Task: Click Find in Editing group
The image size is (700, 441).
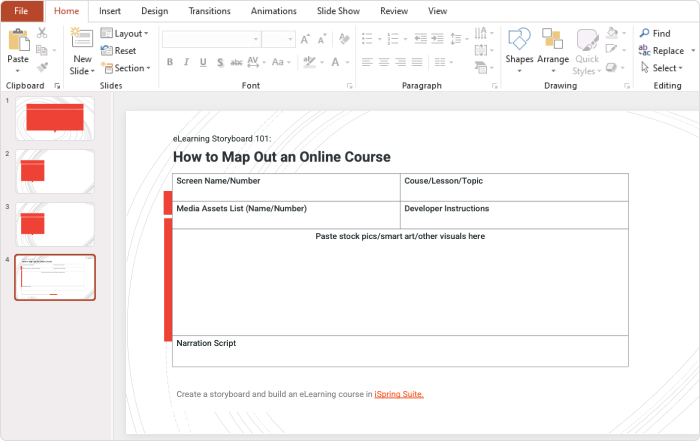Action: tap(655, 33)
